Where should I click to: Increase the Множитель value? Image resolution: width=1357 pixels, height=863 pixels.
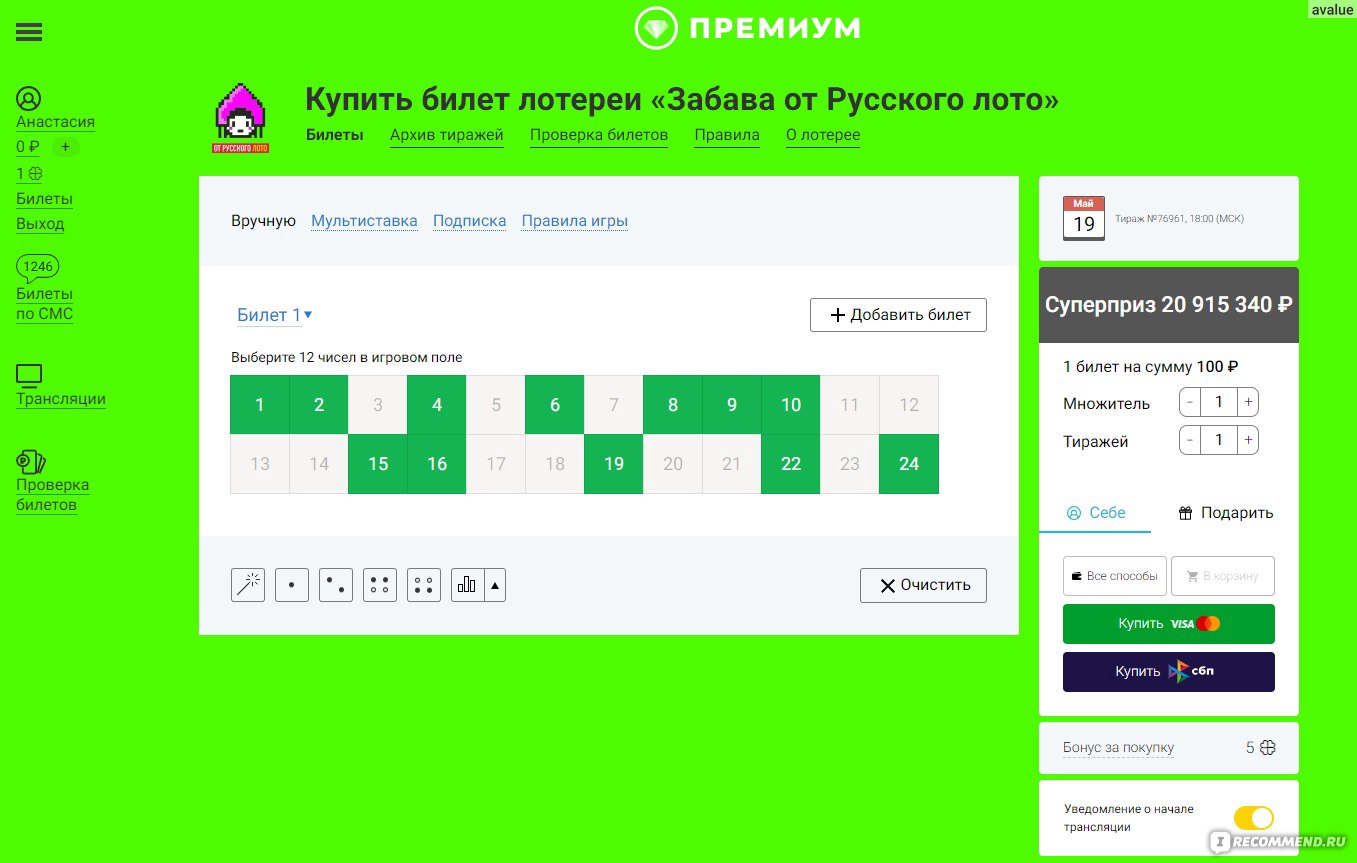[x=1248, y=403]
